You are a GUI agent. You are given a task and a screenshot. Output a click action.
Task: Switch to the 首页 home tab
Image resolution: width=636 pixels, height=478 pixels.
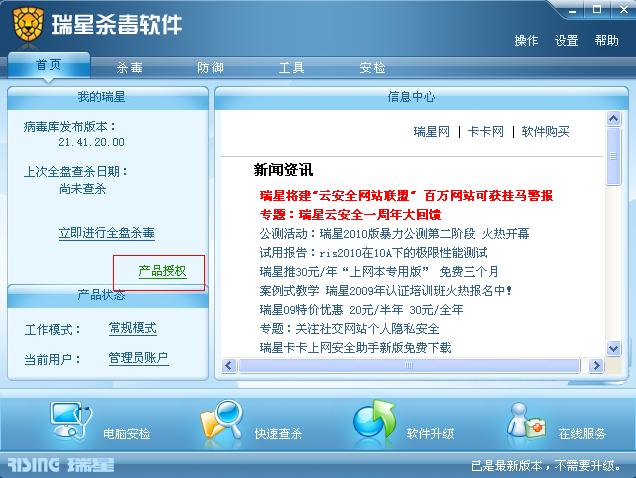(49, 65)
